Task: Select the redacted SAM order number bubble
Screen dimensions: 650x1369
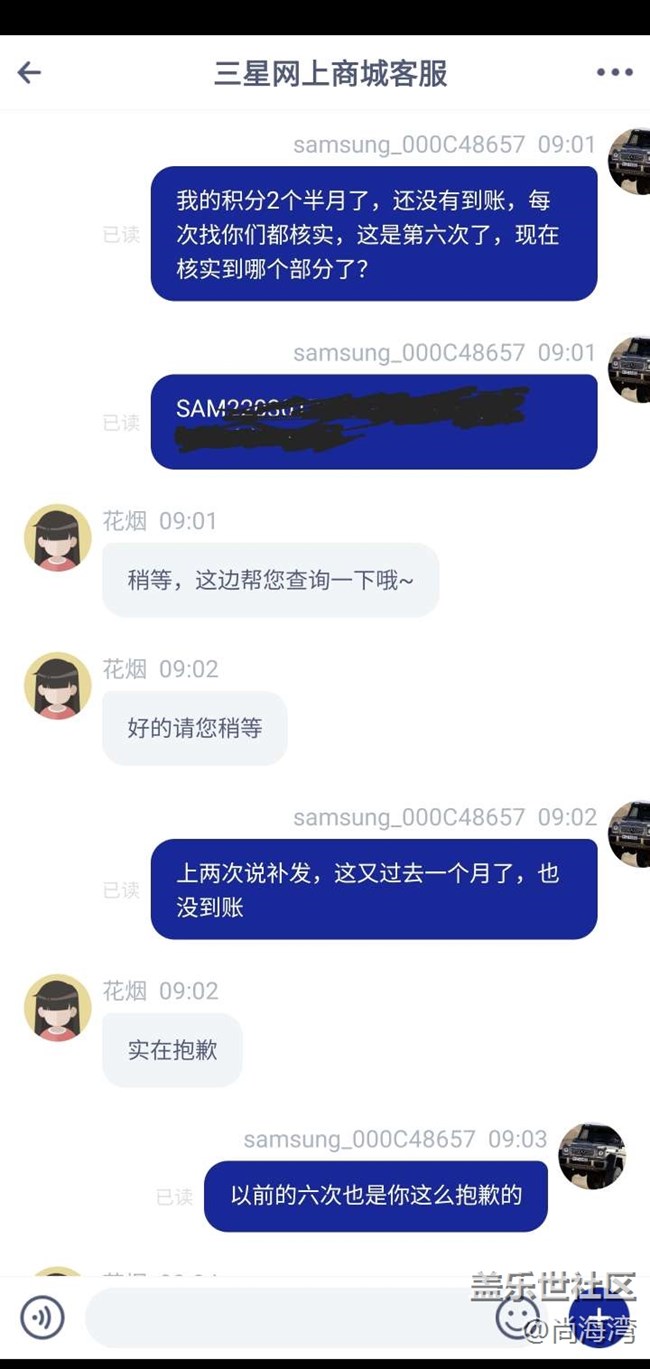Action: (x=374, y=421)
